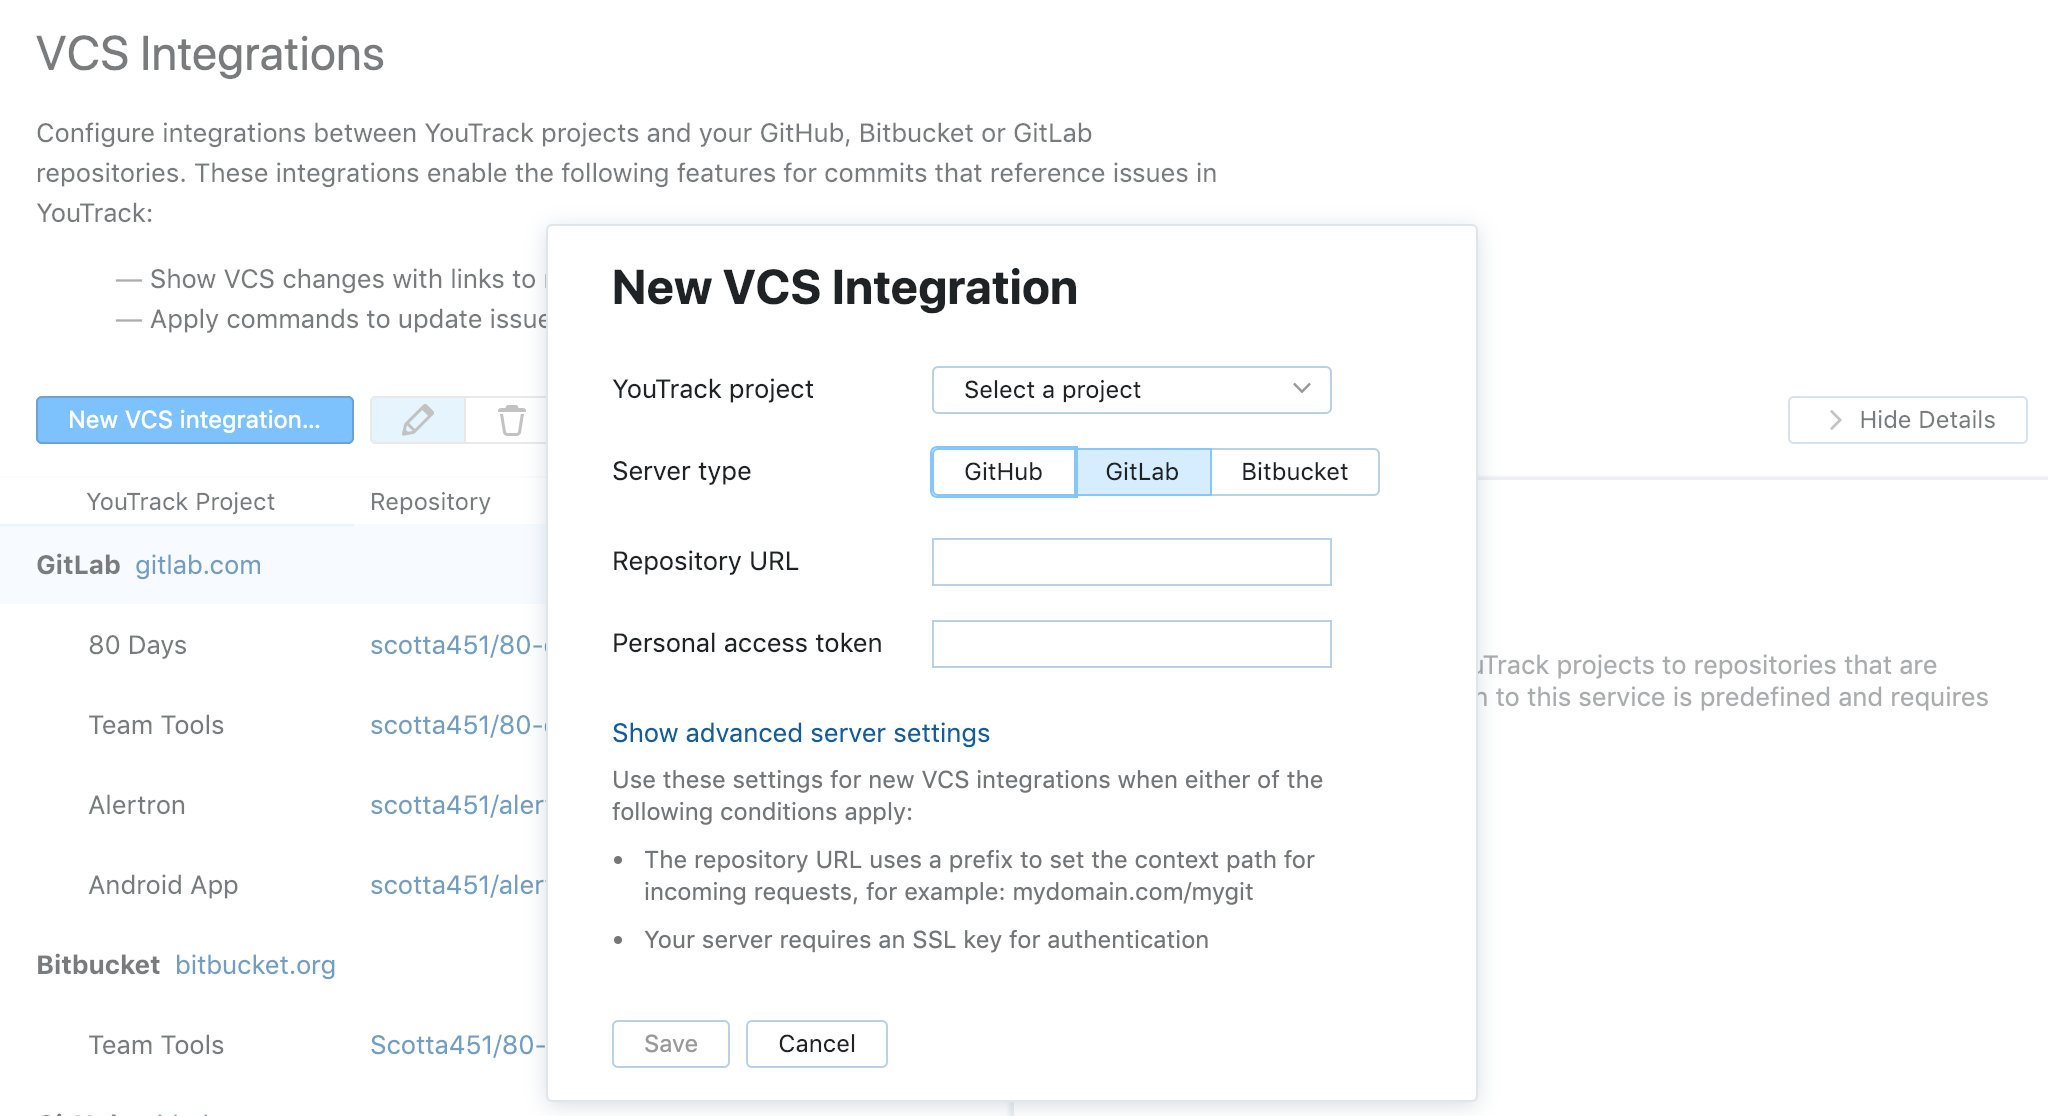The width and height of the screenshot is (2048, 1116).
Task: Open the bitbucket.org link
Action: pyautogui.click(x=255, y=965)
